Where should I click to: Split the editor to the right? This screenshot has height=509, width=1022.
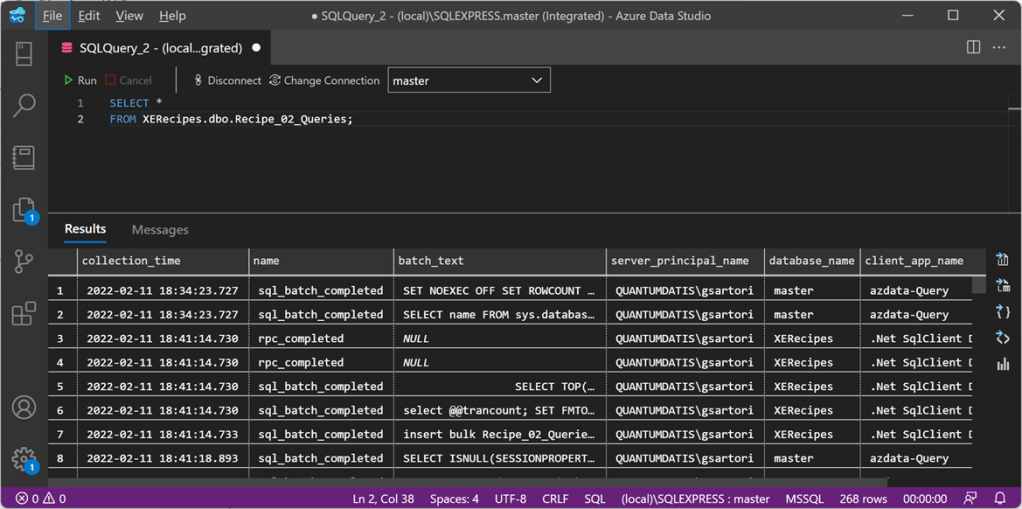[973, 47]
